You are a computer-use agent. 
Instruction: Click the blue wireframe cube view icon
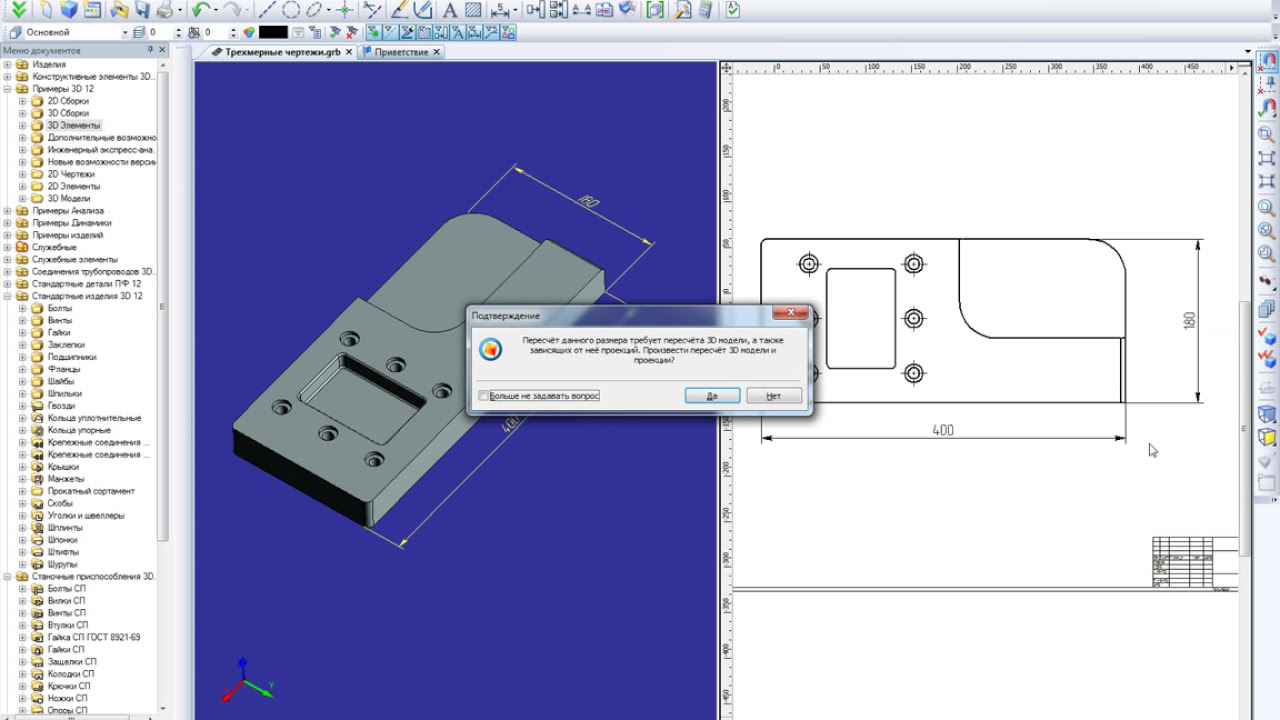point(1266,413)
